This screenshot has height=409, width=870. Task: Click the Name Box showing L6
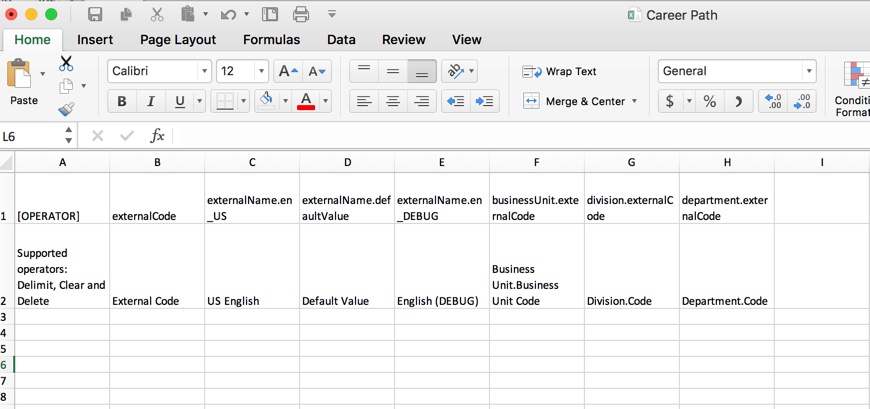[x=30, y=136]
